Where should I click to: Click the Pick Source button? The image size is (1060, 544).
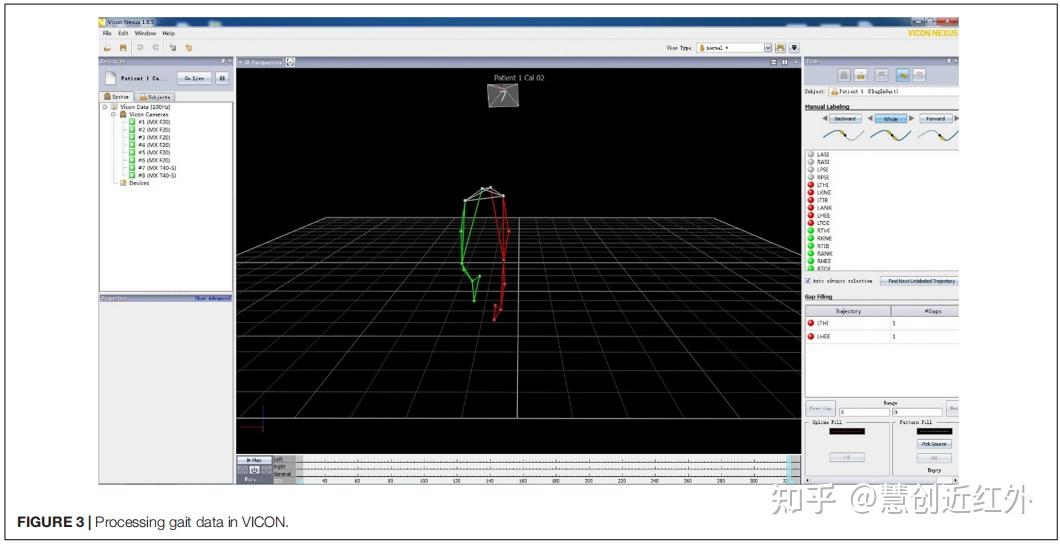tap(934, 444)
